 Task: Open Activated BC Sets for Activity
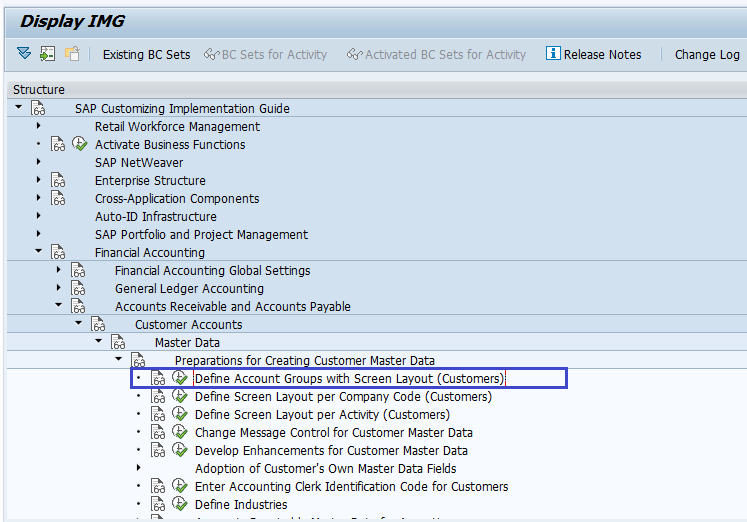436,55
